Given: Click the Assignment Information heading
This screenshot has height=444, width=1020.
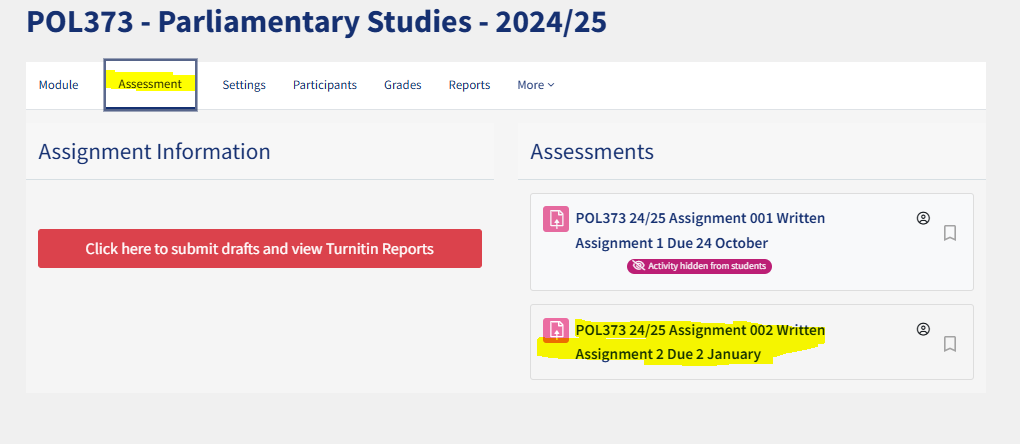Looking at the screenshot, I should point(154,151).
